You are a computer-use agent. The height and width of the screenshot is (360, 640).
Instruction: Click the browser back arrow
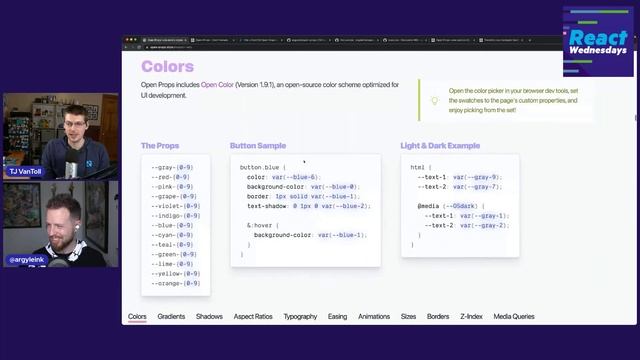point(126,47)
